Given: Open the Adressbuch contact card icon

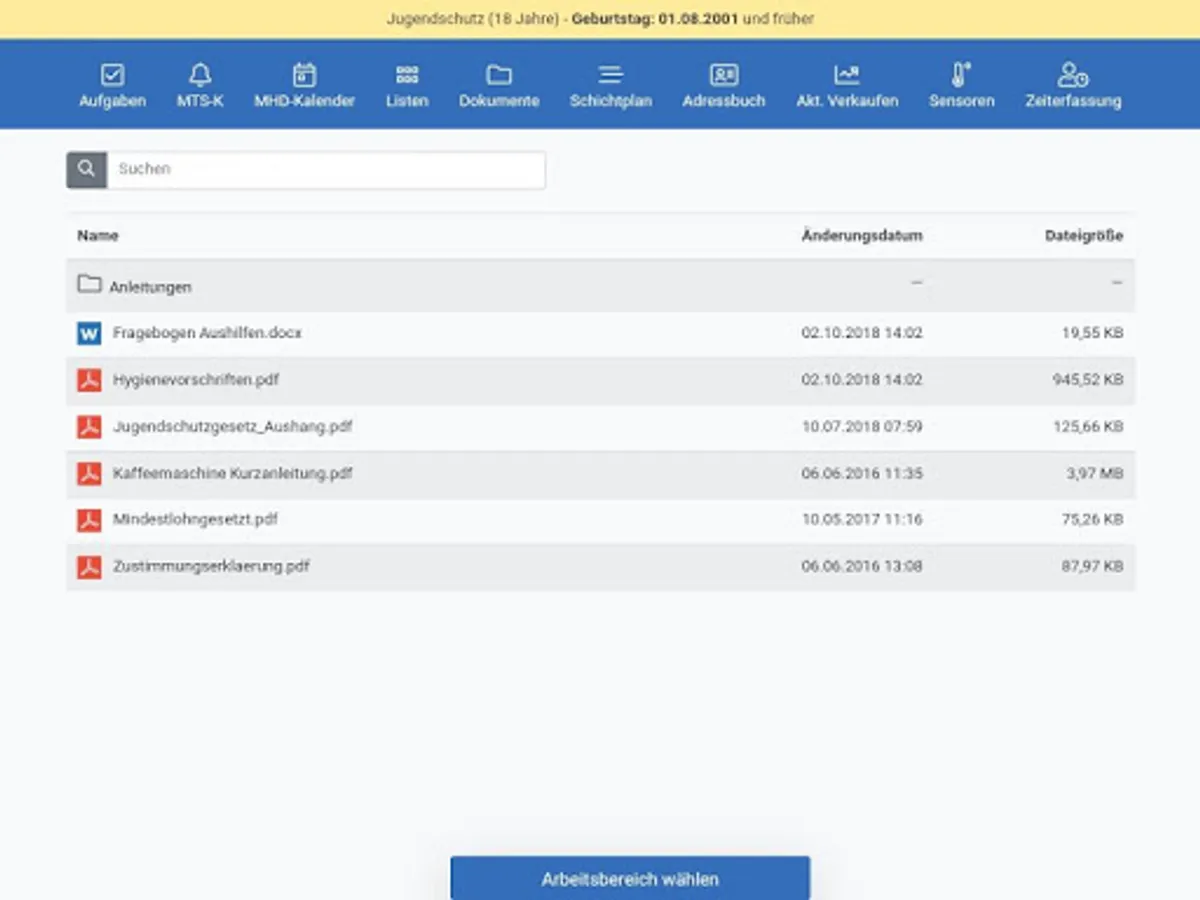Looking at the screenshot, I should tap(723, 75).
